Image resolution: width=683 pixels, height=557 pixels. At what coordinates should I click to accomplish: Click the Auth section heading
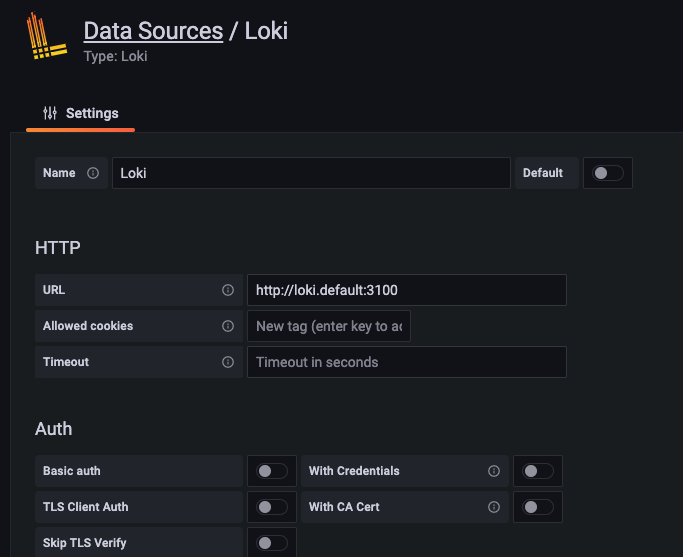pyautogui.click(x=54, y=429)
